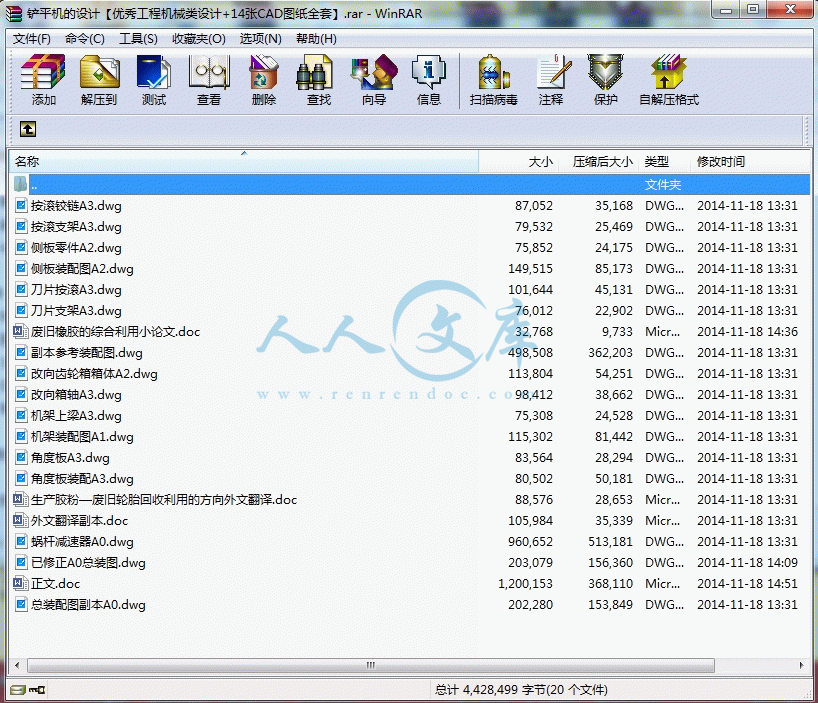Click file icon of 蜗杆减速器A0.dwg
The width and height of the screenshot is (818, 703).
click(20, 541)
